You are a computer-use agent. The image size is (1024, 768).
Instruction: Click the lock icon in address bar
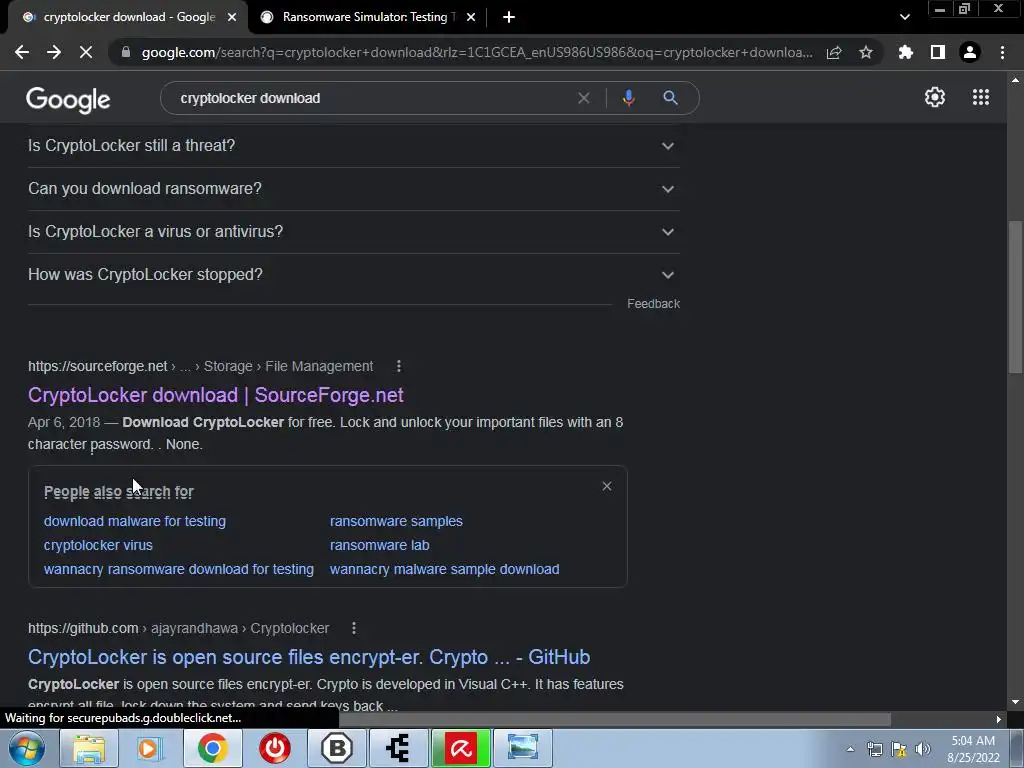pyautogui.click(x=126, y=52)
